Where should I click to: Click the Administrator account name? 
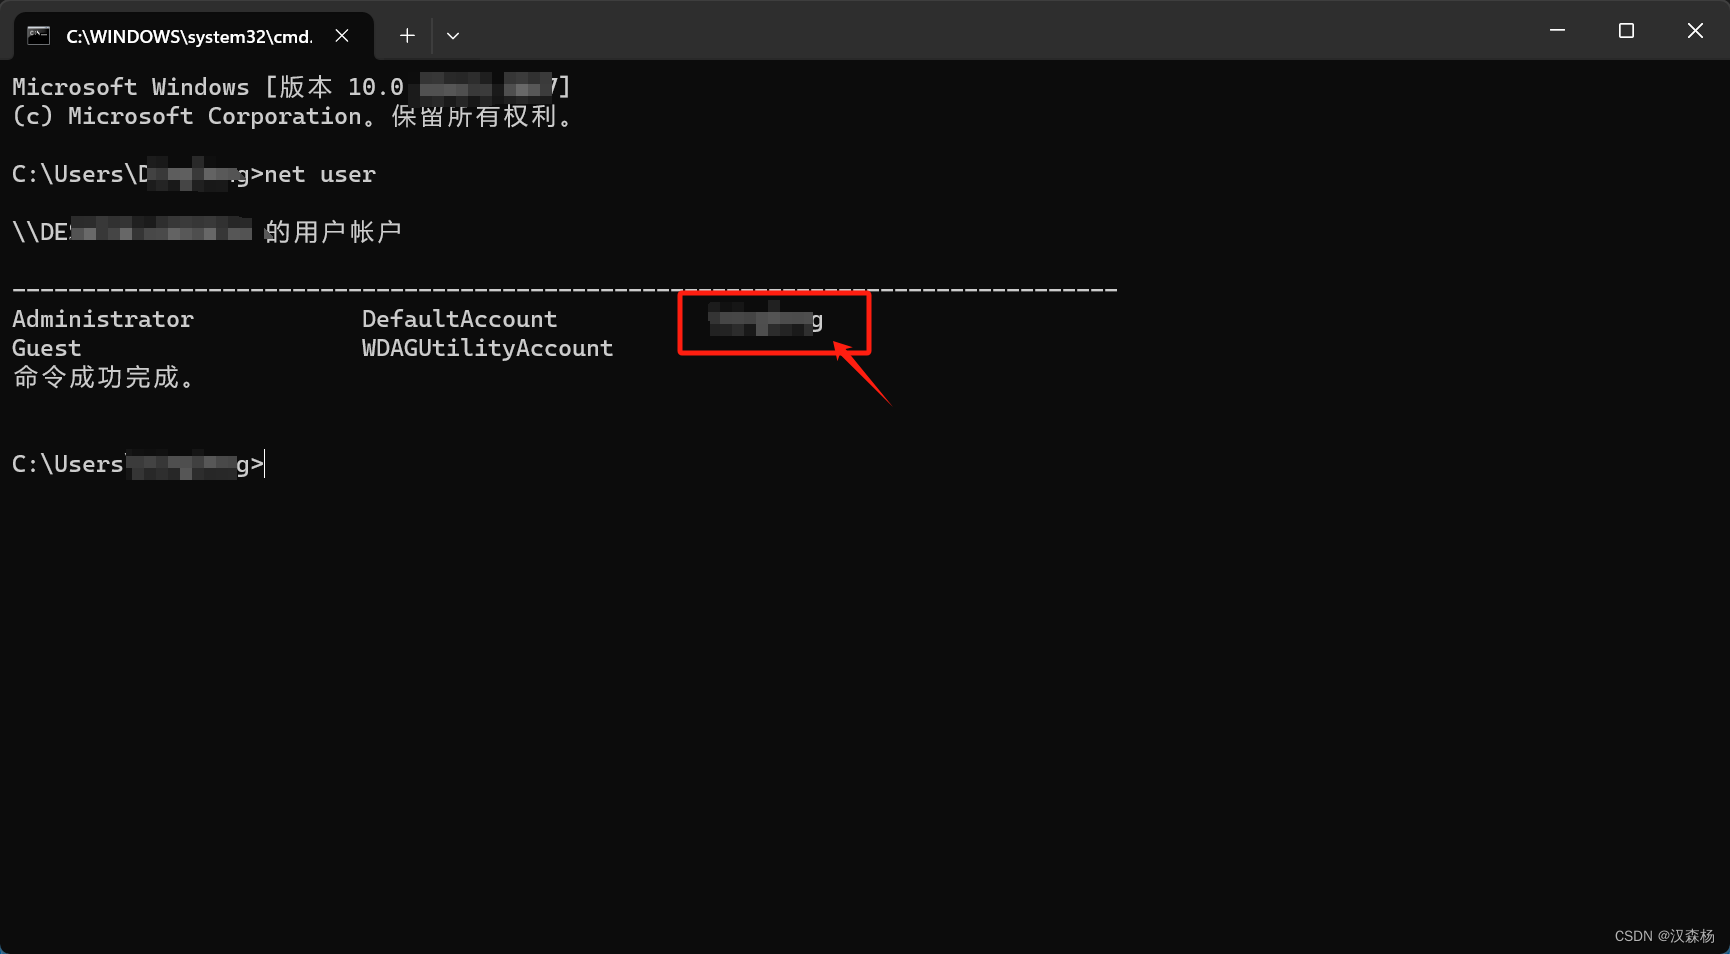[103, 319]
